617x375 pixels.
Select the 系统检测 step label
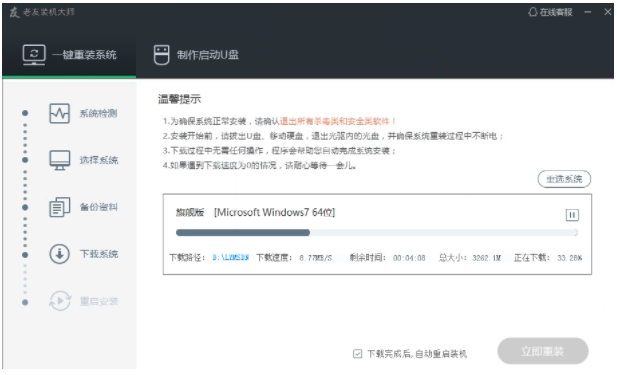[x=98, y=114]
